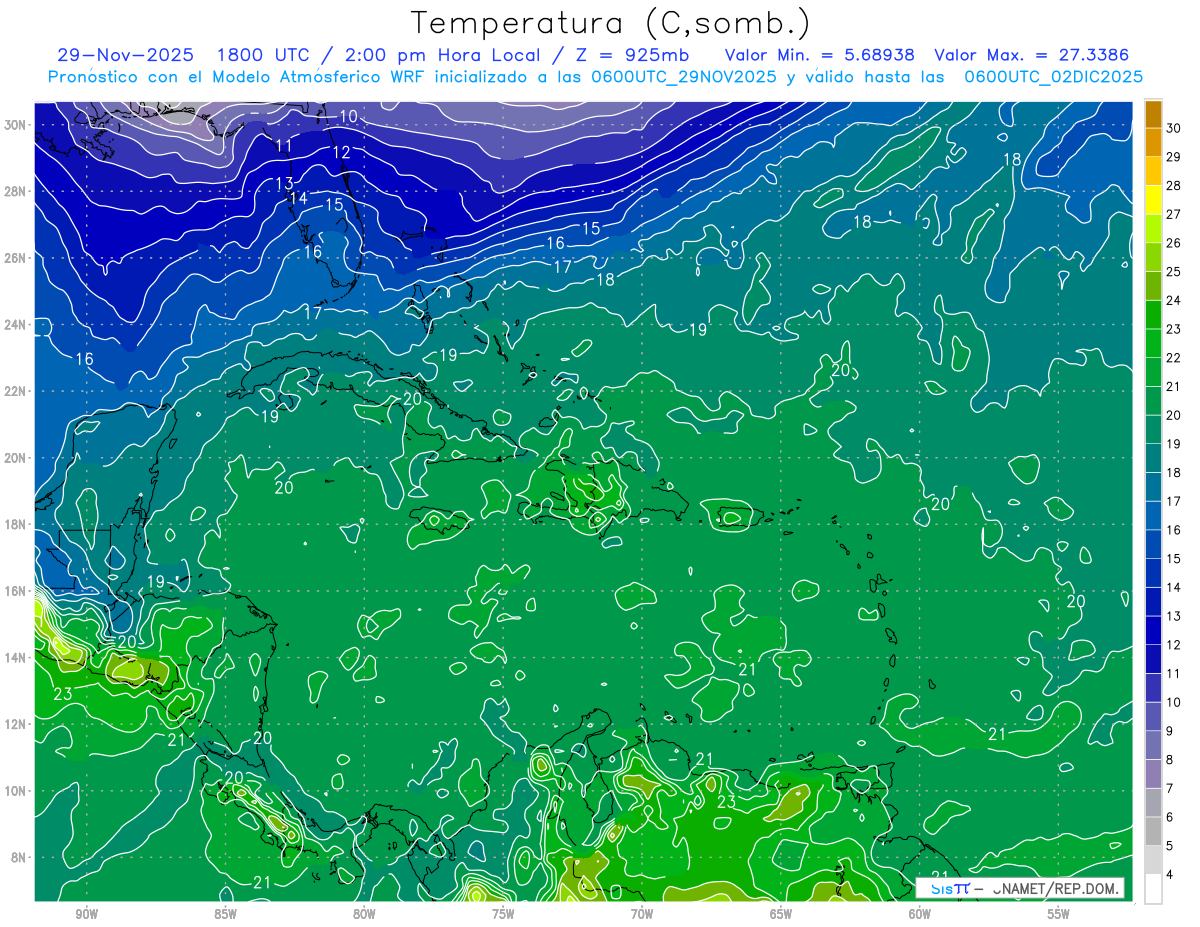
Task: Click the "80W" longitude axis label
Action: [x=364, y=914]
